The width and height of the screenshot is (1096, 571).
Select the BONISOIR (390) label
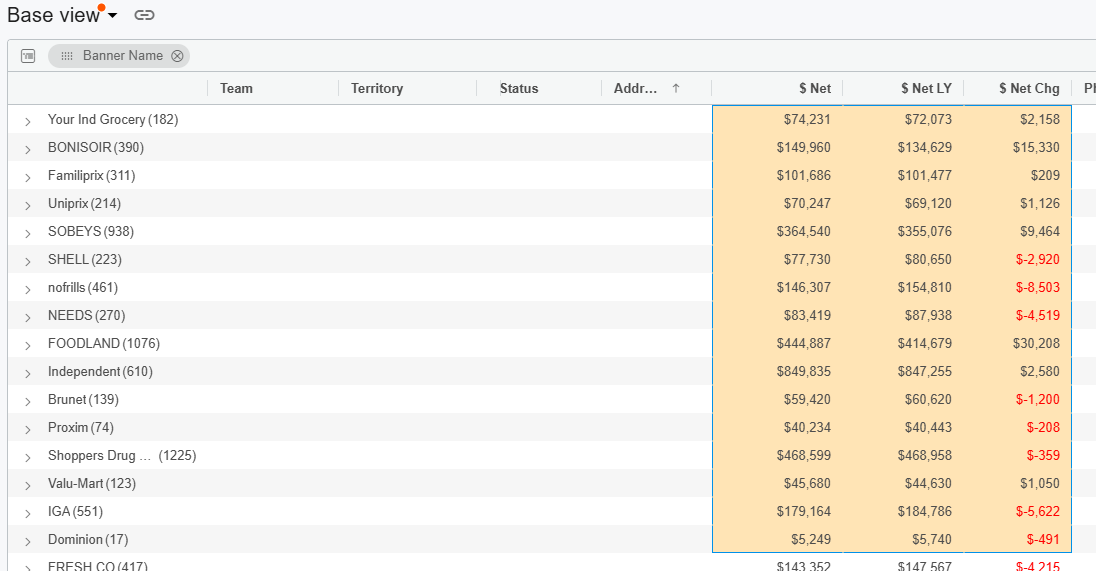pos(96,147)
